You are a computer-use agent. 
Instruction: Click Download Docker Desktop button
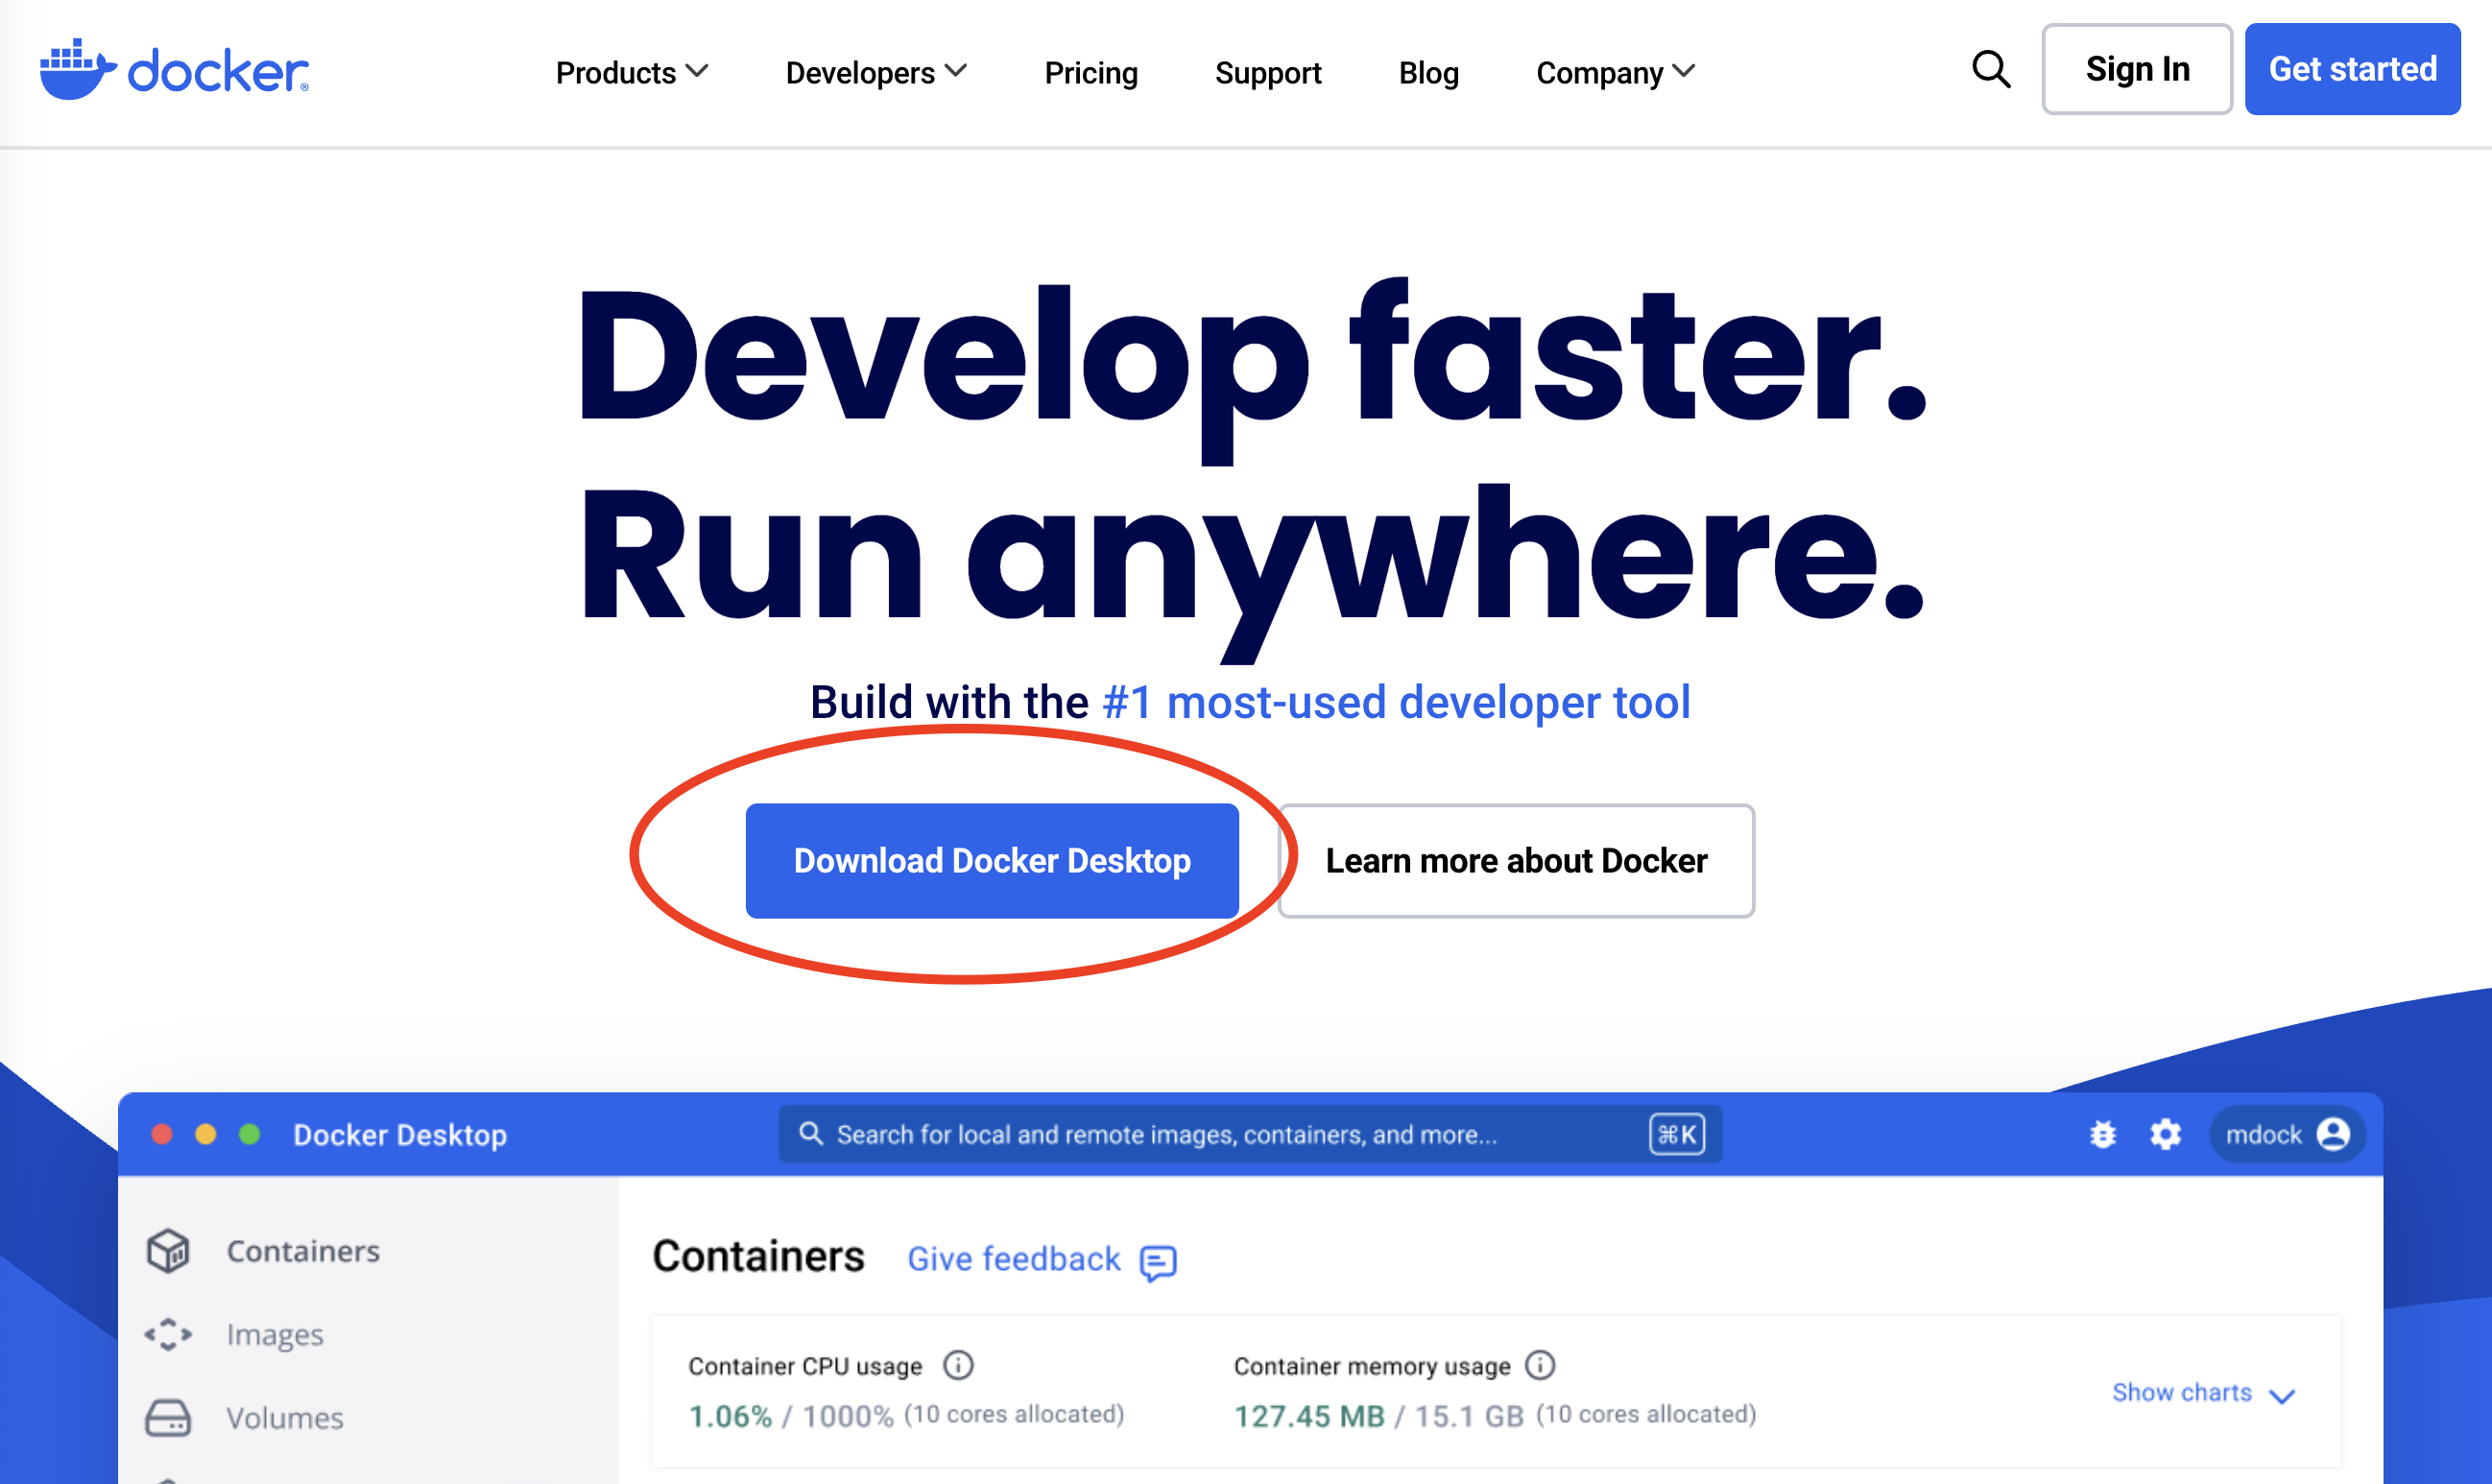point(991,860)
